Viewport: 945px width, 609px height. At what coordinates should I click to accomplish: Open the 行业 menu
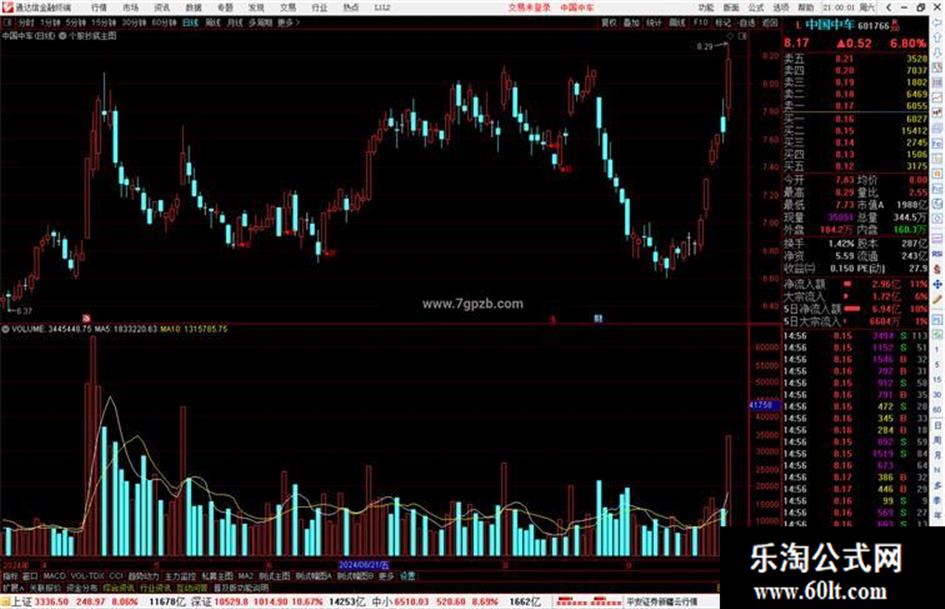click(319, 8)
